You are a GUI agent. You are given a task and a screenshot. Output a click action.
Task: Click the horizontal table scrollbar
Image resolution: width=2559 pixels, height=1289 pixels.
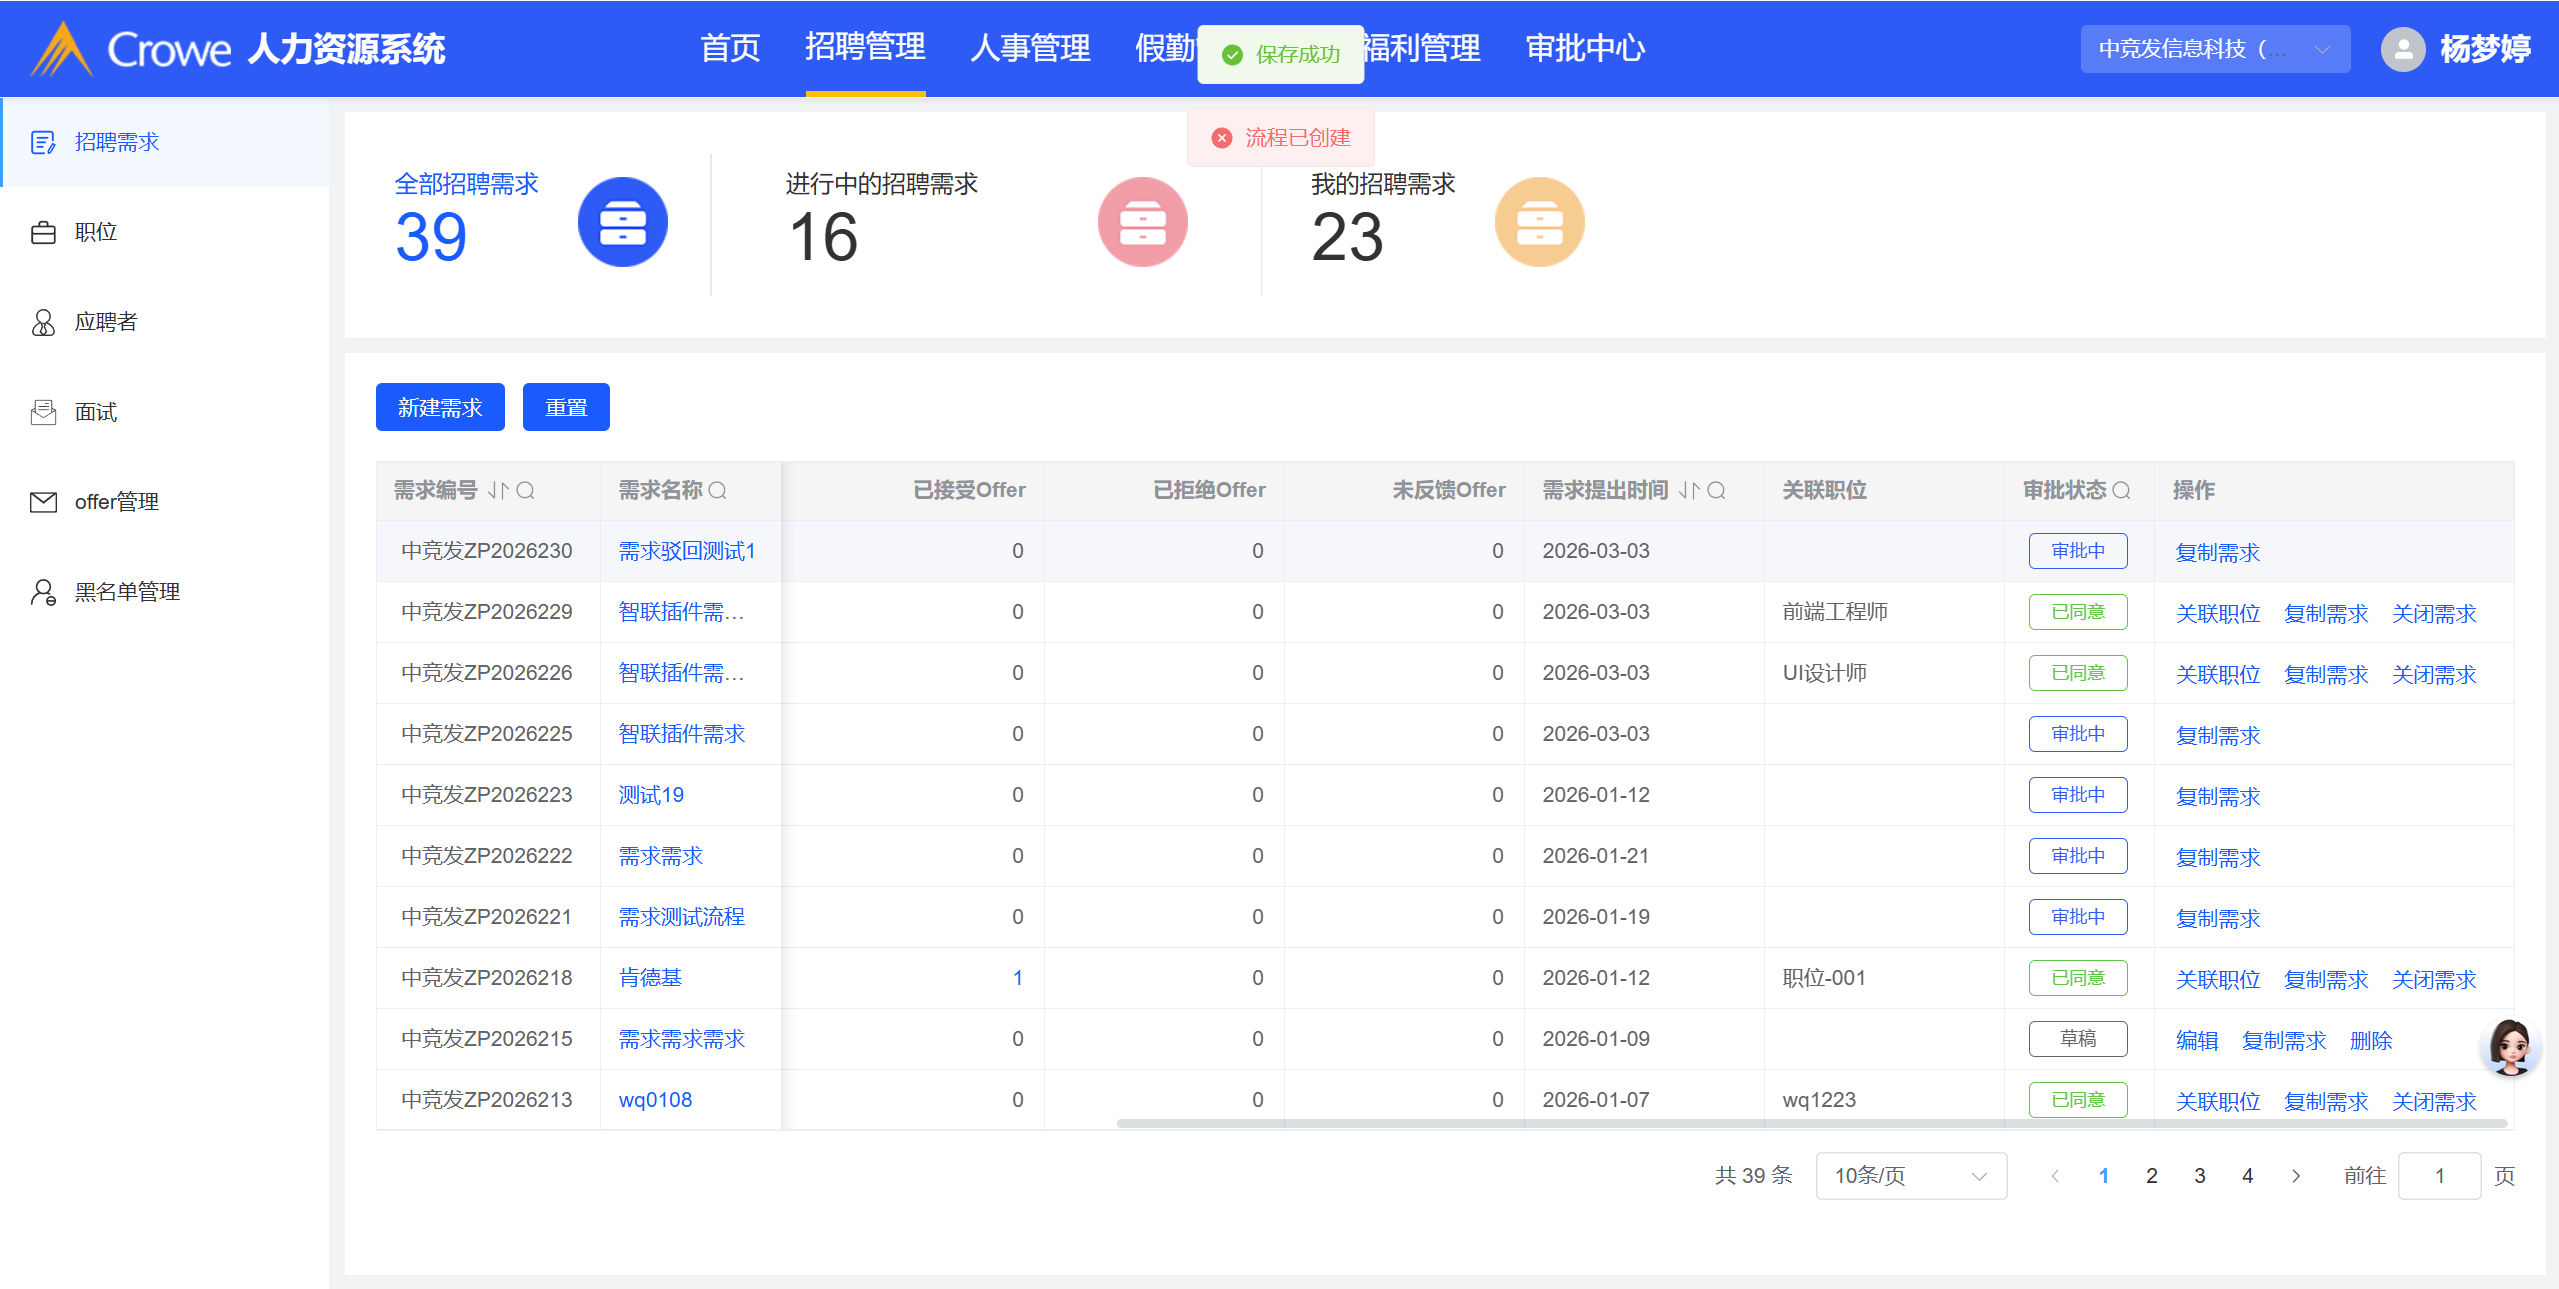coord(1810,1123)
